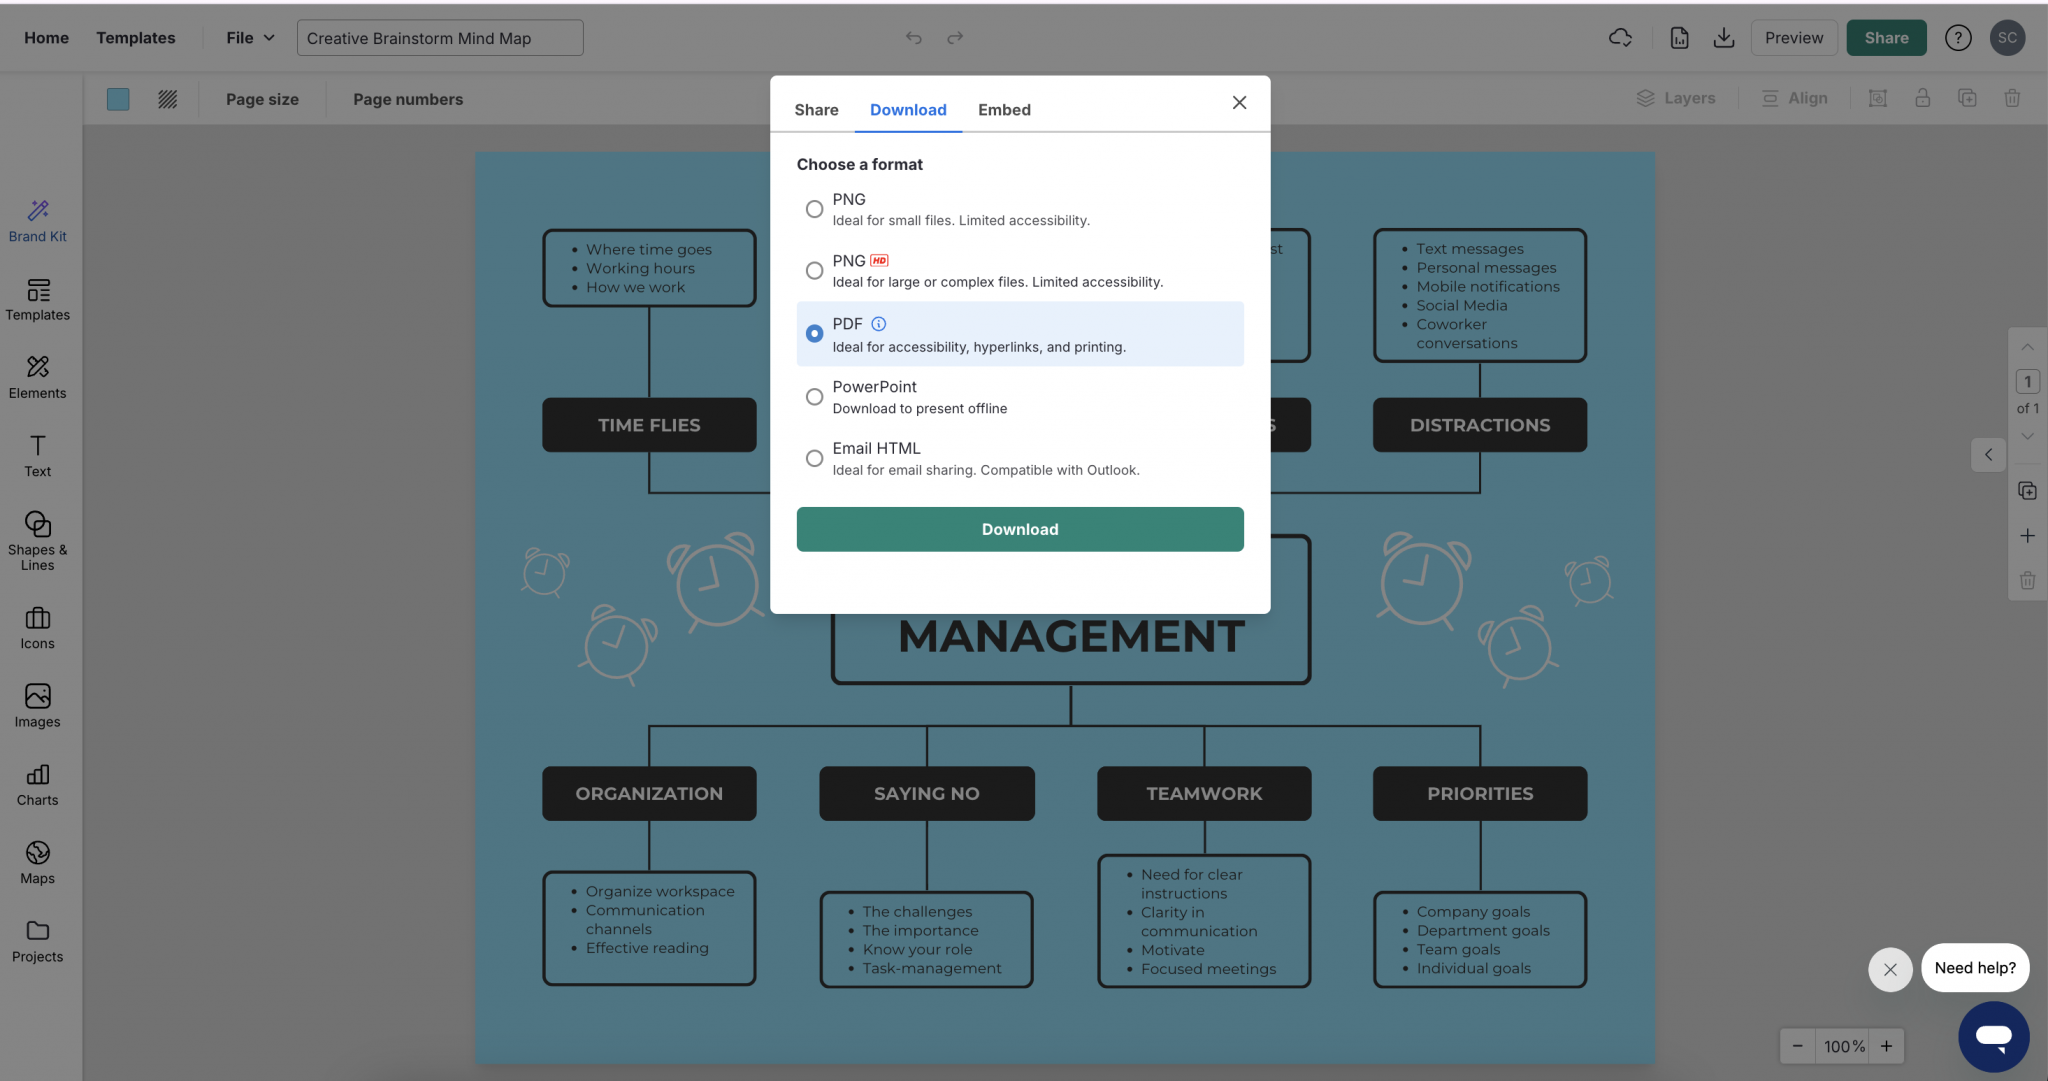The width and height of the screenshot is (2048, 1081).
Task: Click the document title input field
Action: pos(439,37)
